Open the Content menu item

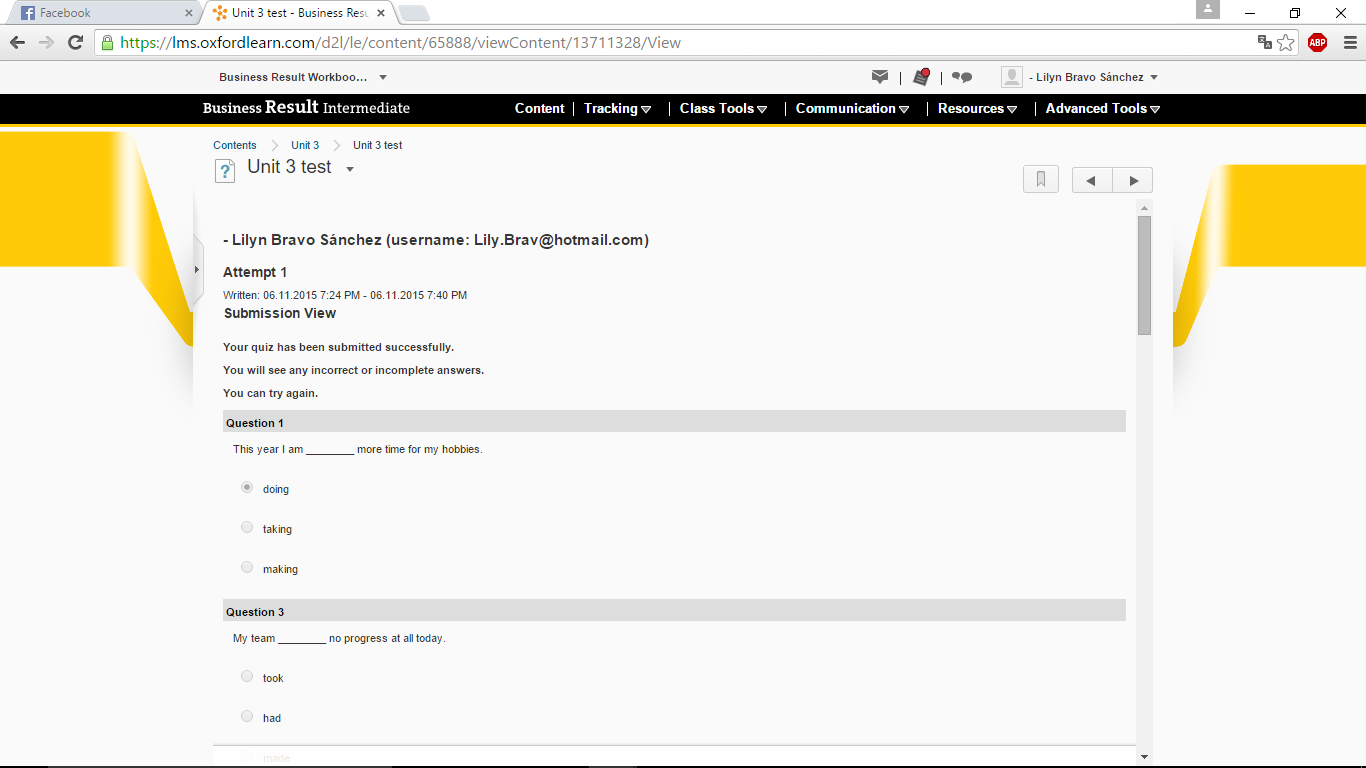[x=539, y=109]
